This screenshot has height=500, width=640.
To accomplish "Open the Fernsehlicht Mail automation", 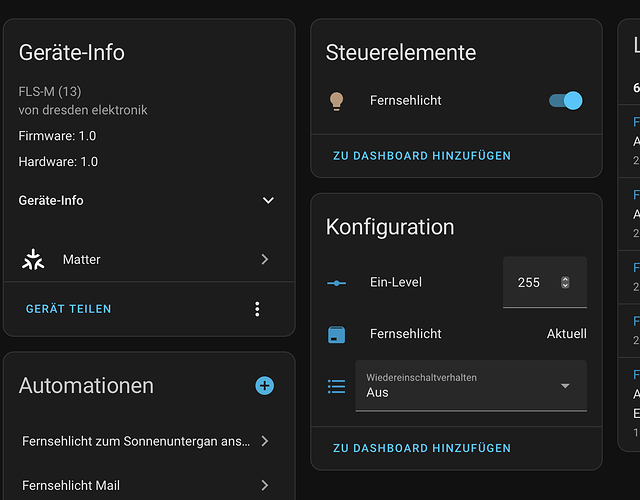I will click(145, 485).
